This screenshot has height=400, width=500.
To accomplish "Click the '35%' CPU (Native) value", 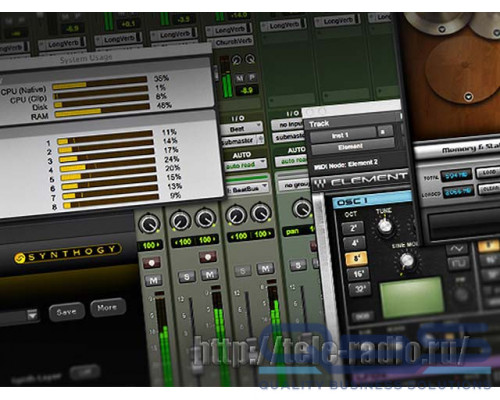I will (x=161, y=79).
